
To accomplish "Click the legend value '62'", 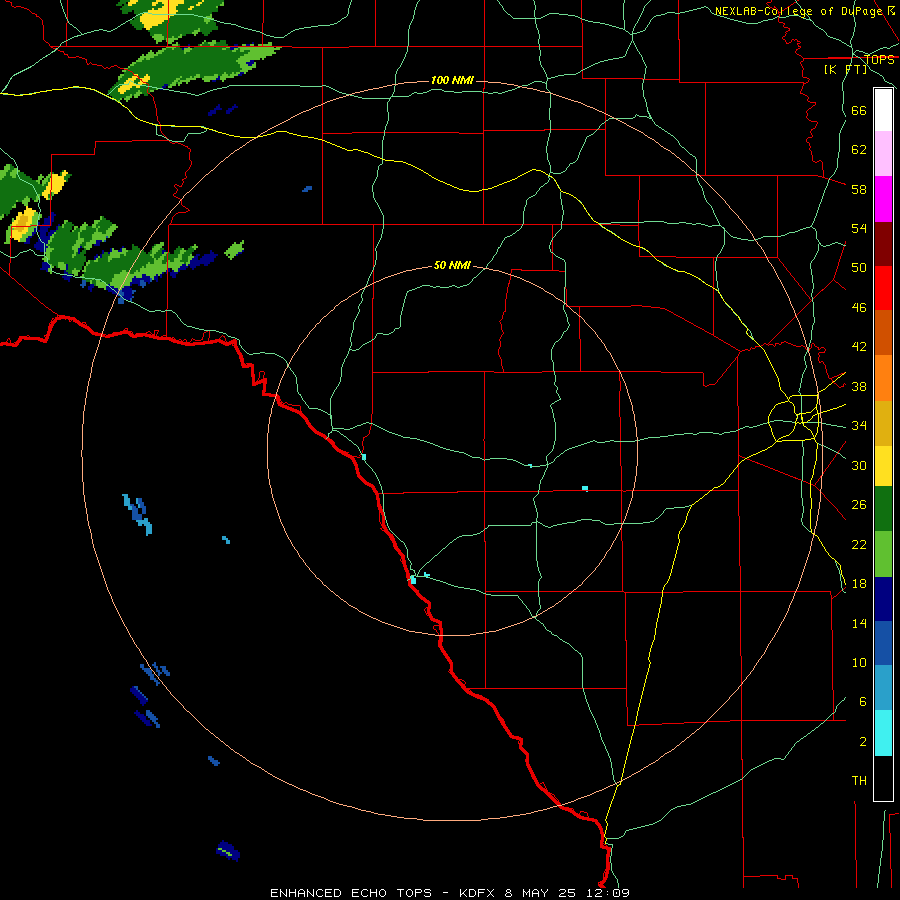I will tap(859, 150).
